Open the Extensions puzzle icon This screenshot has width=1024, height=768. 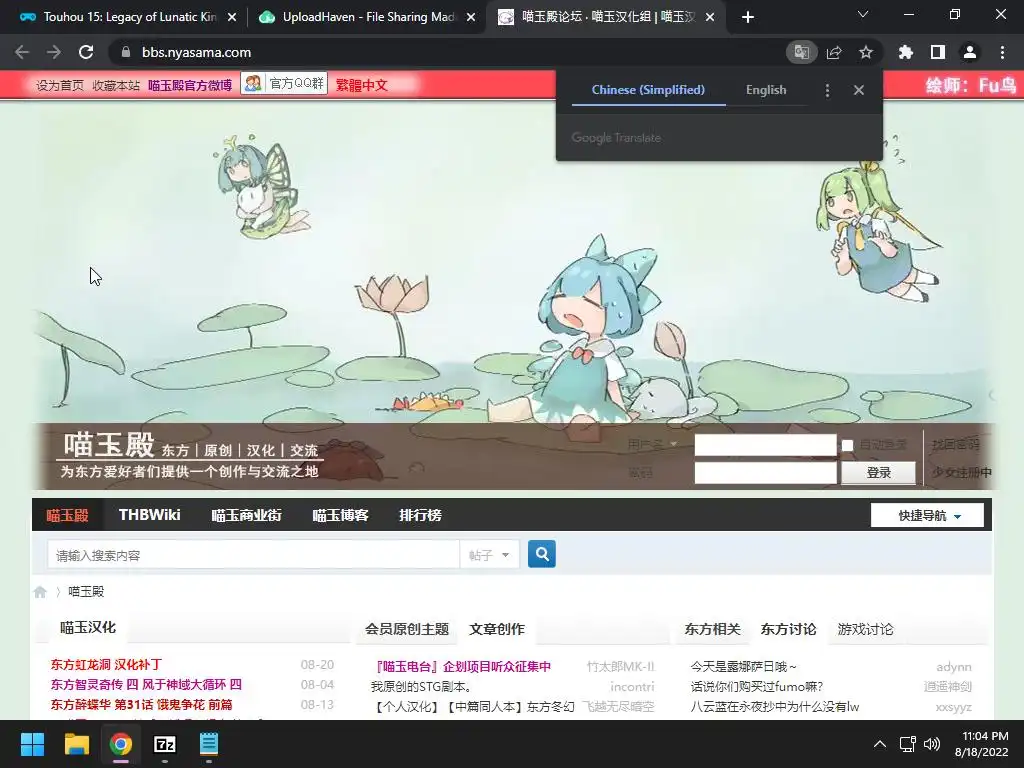pos(906,52)
